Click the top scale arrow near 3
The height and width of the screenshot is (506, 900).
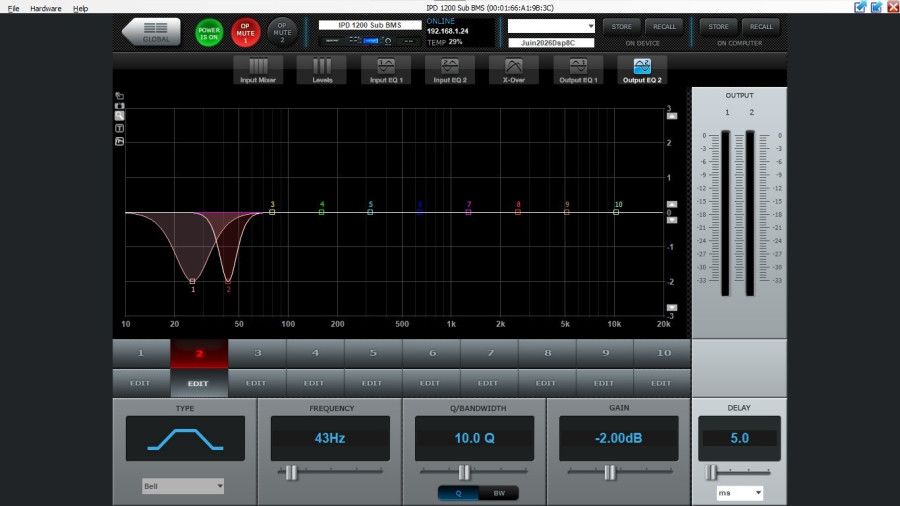pyautogui.click(x=672, y=116)
